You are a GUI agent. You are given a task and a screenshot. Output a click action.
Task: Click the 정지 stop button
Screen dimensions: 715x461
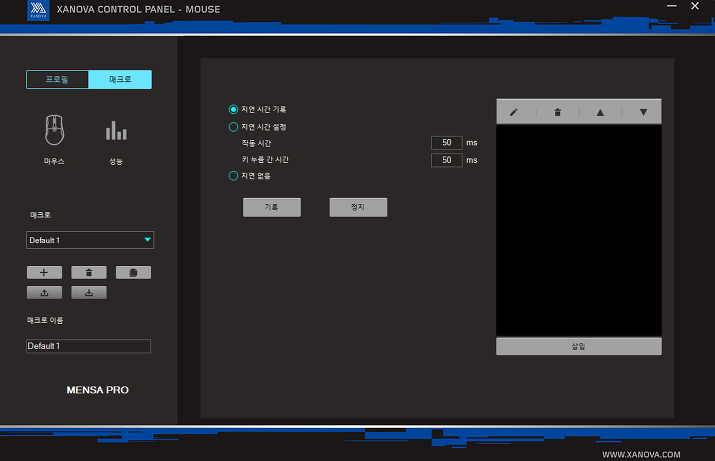pos(358,207)
